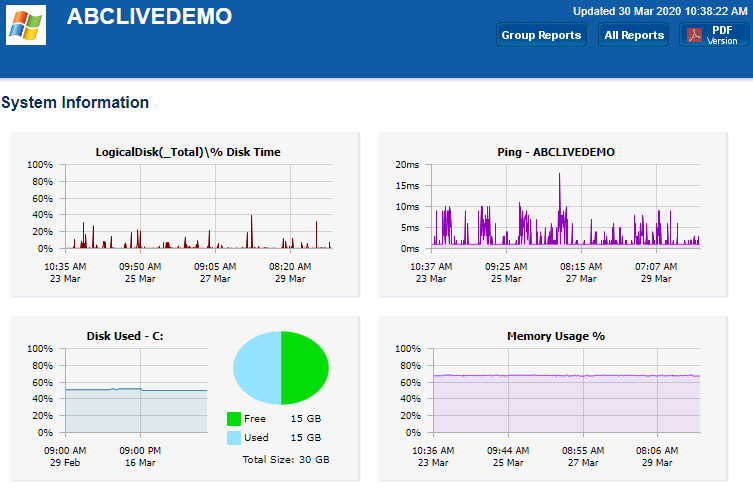This screenshot has height=490, width=753.
Task: Click the light blue Used legend swatch
Action: pos(234,438)
